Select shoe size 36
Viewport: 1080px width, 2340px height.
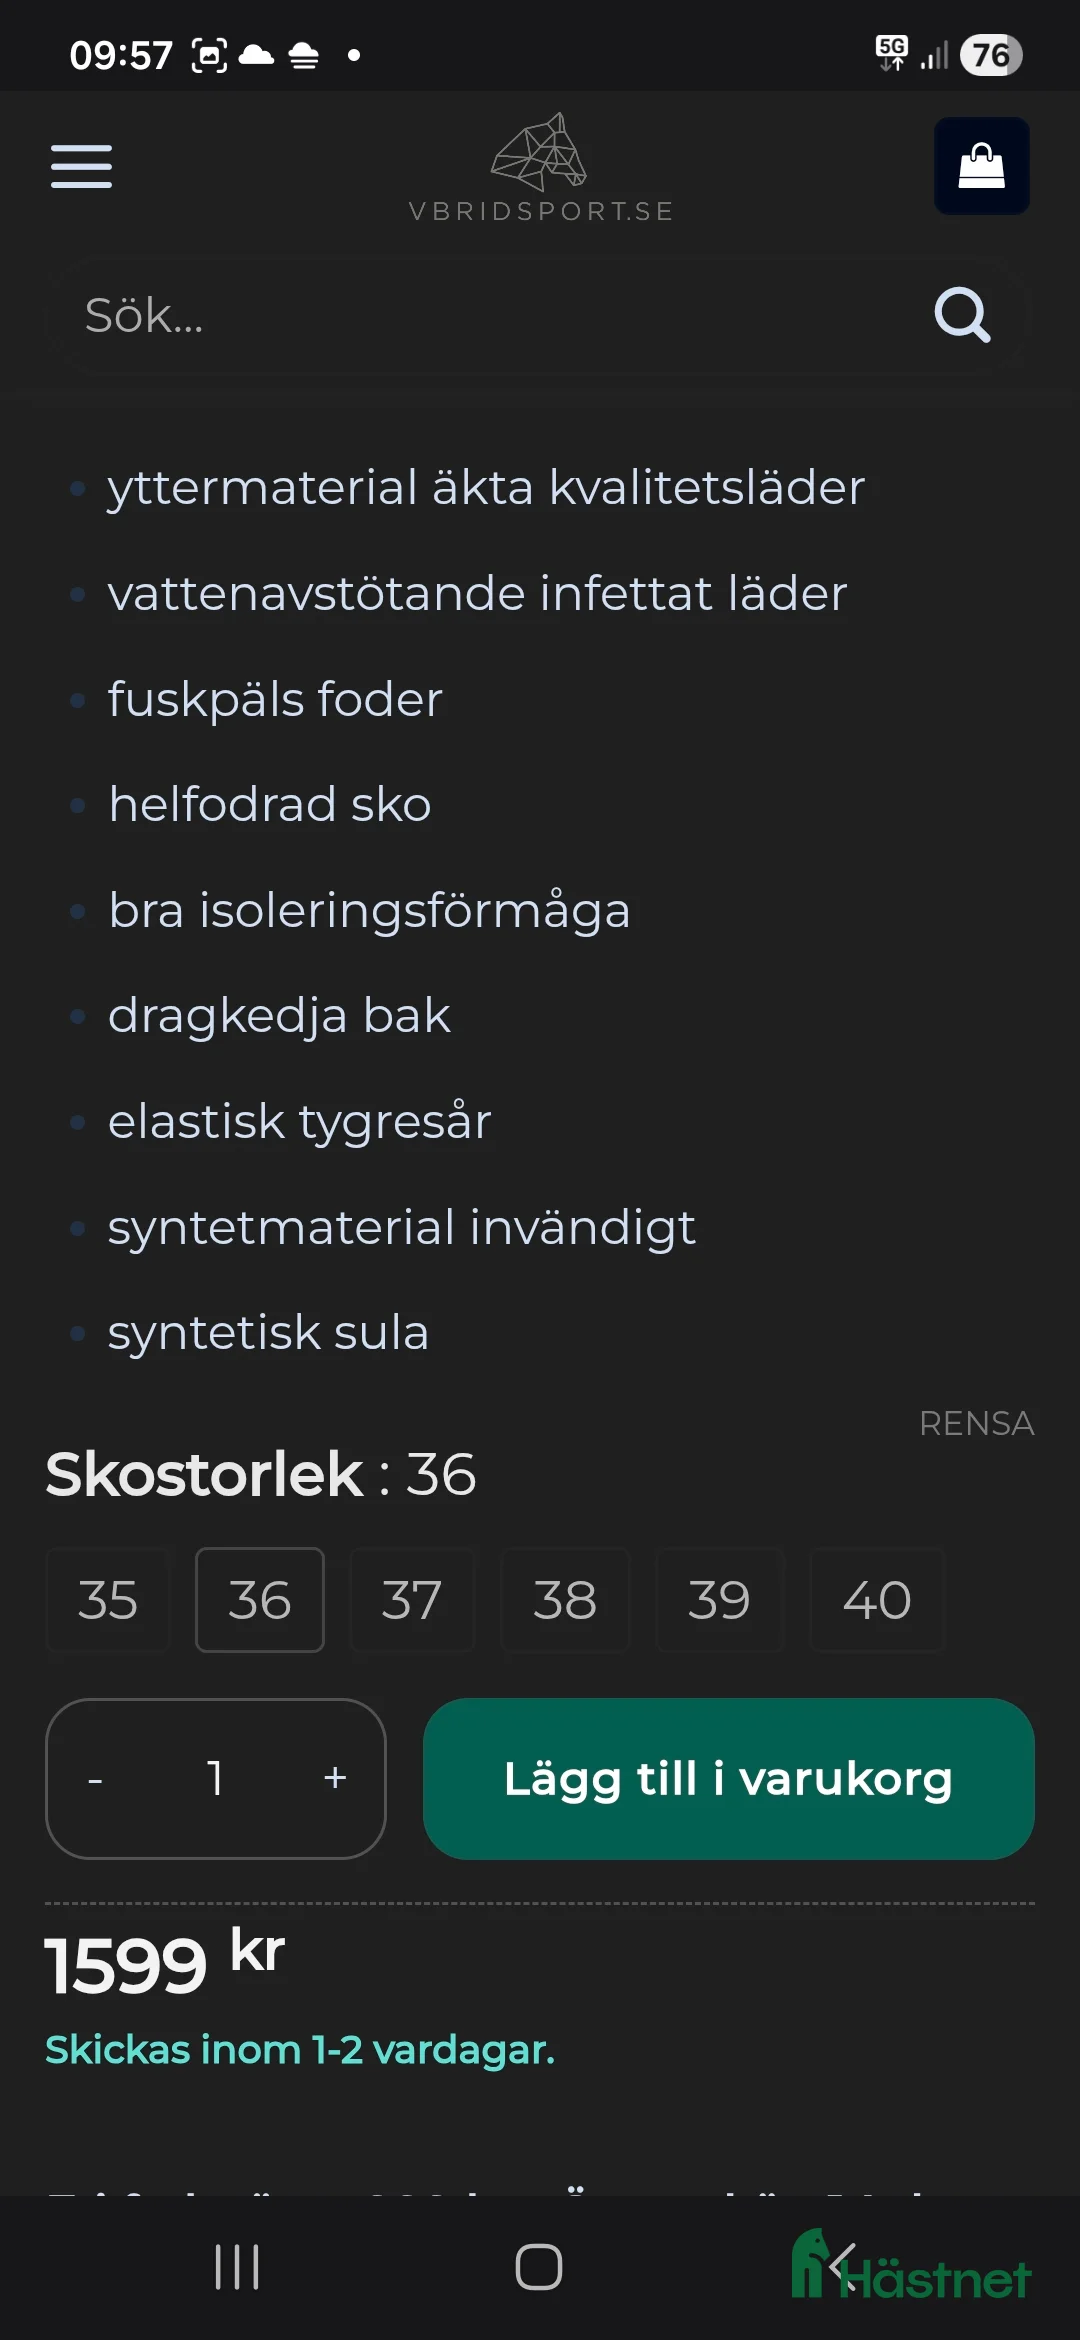pos(260,1600)
